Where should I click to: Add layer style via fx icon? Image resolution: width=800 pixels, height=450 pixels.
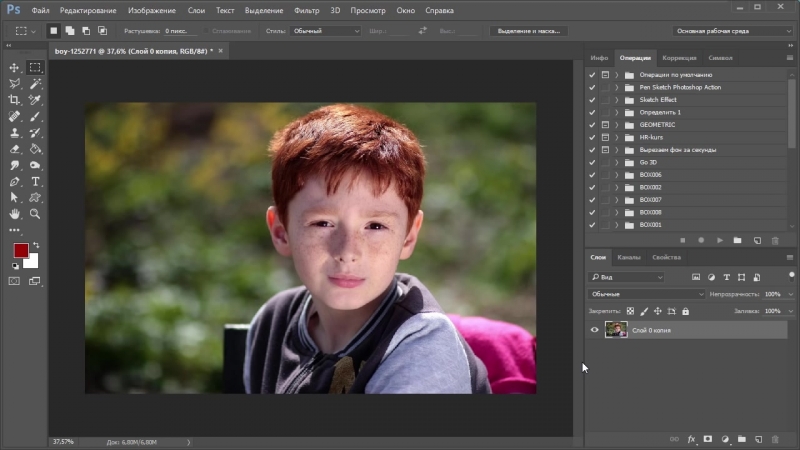tap(691, 438)
